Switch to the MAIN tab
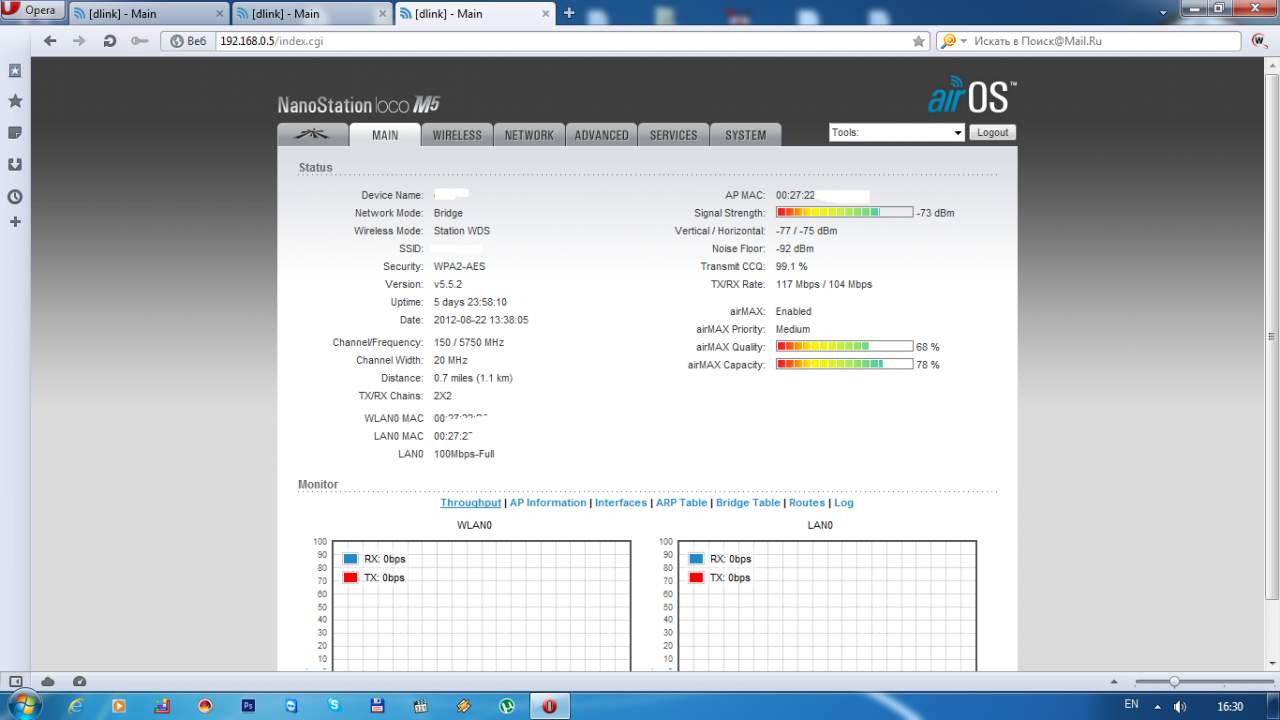This screenshot has width=1280, height=720. 385,135
